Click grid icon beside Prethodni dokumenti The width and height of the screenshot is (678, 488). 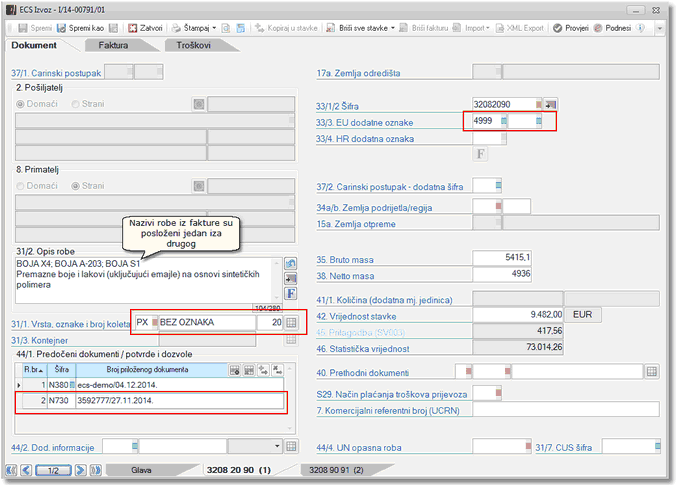[652, 371]
